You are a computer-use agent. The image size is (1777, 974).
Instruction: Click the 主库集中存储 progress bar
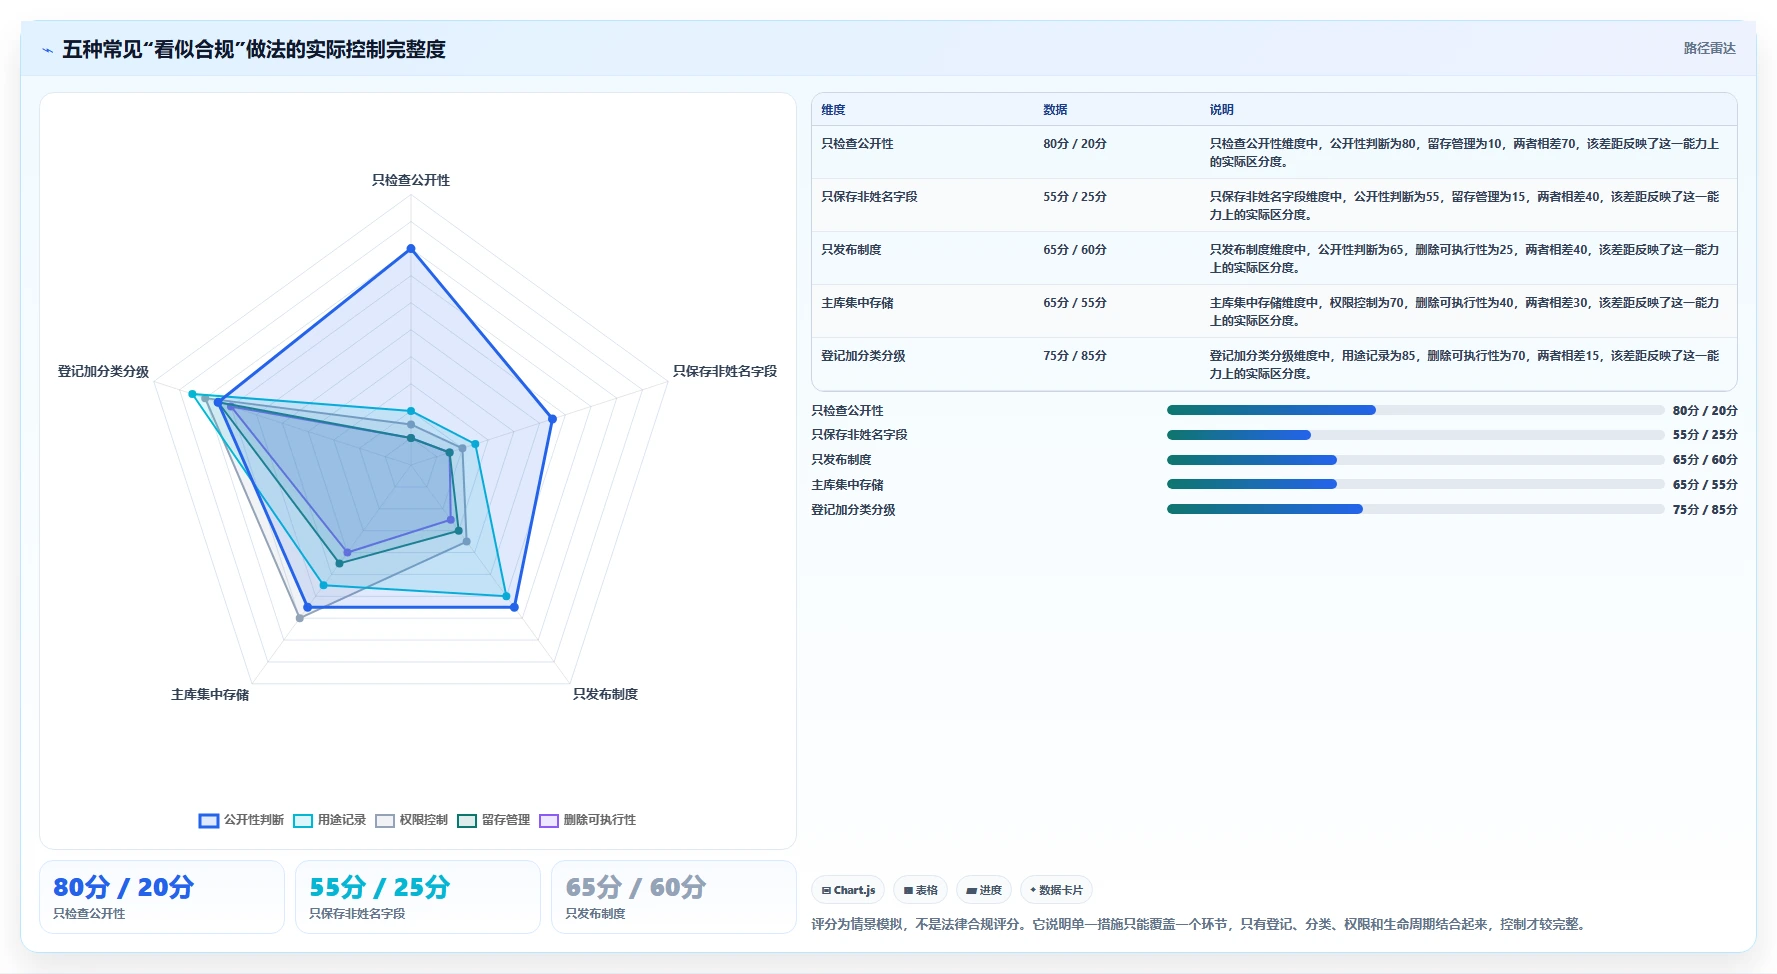tap(1415, 484)
